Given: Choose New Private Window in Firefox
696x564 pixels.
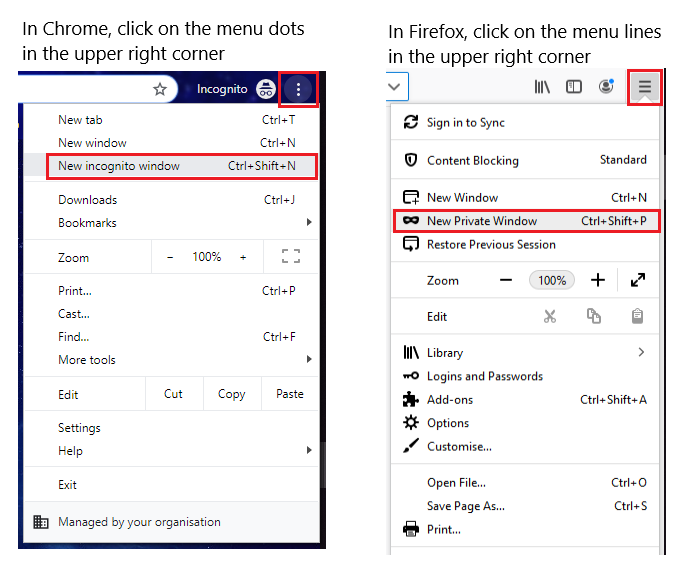Looking at the screenshot, I should click(526, 221).
